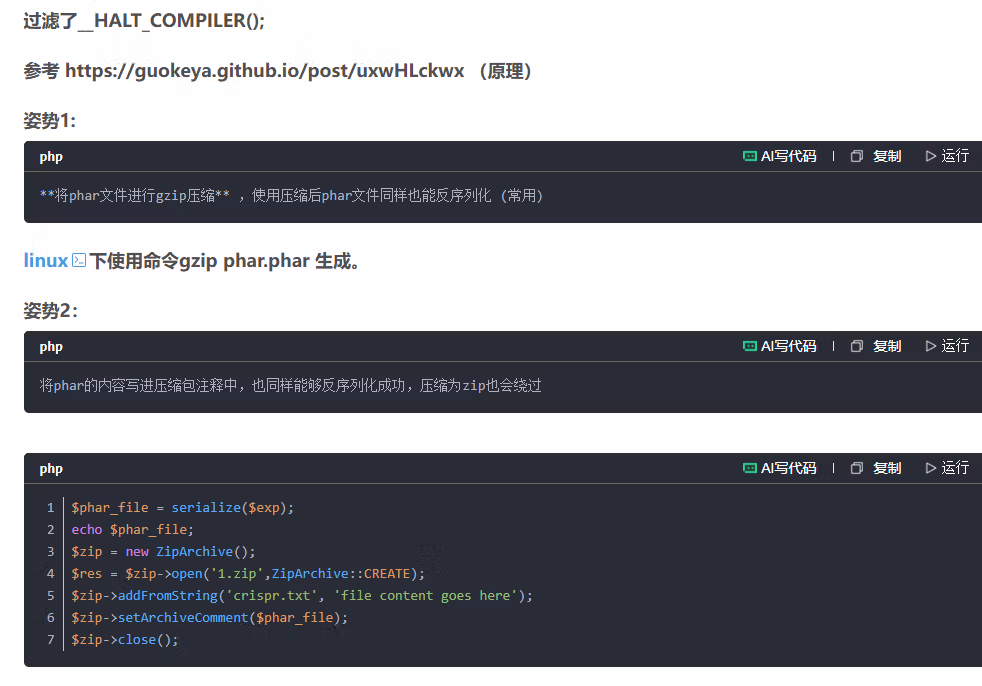Viewport: 982px width, 686px height.
Task: Click line number 4 in code gutter
Action: pos(51,574)
